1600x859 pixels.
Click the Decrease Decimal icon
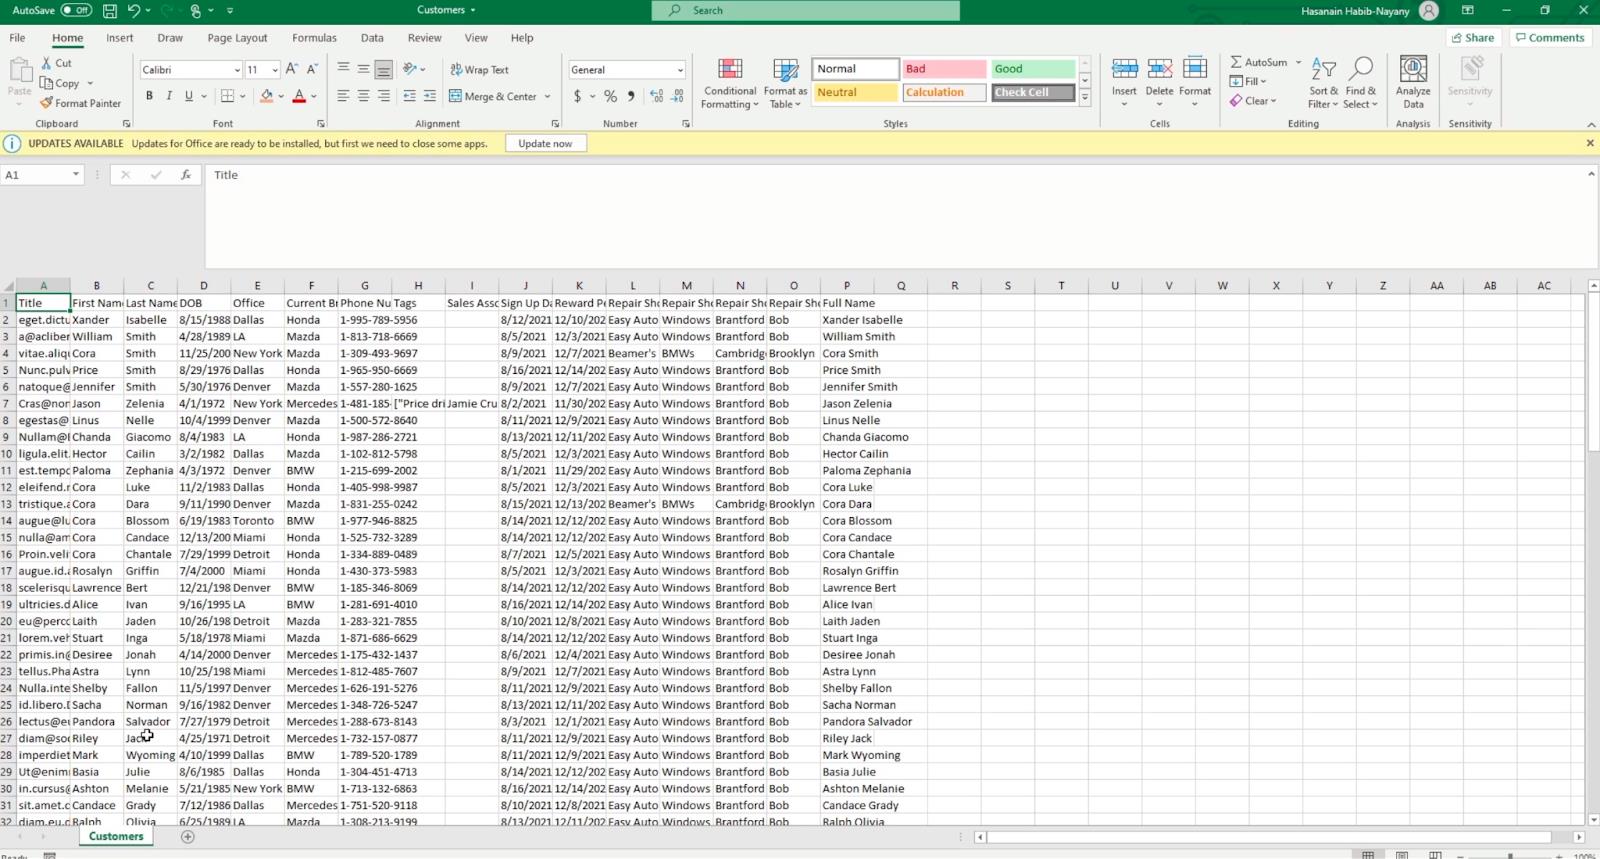[678, 96]
